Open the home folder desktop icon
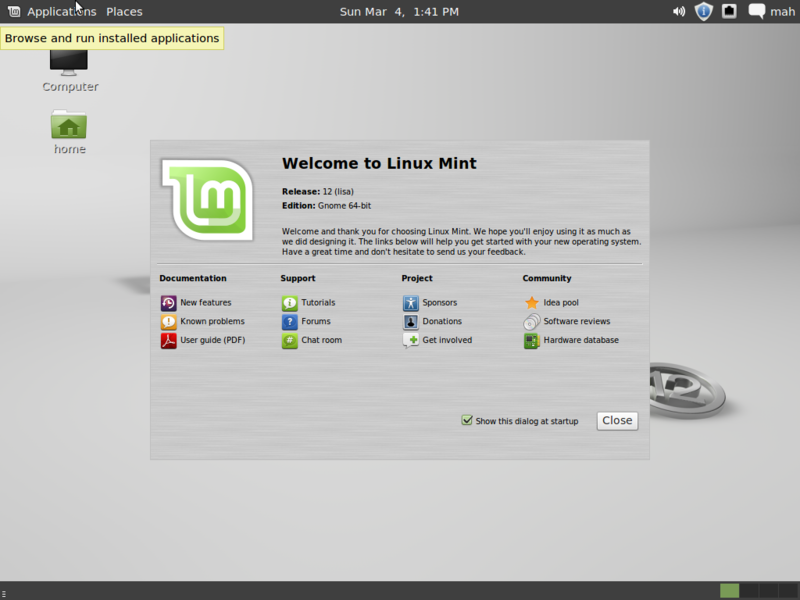Viewport: 800px width, 600px height. click(x=69, y=124)
